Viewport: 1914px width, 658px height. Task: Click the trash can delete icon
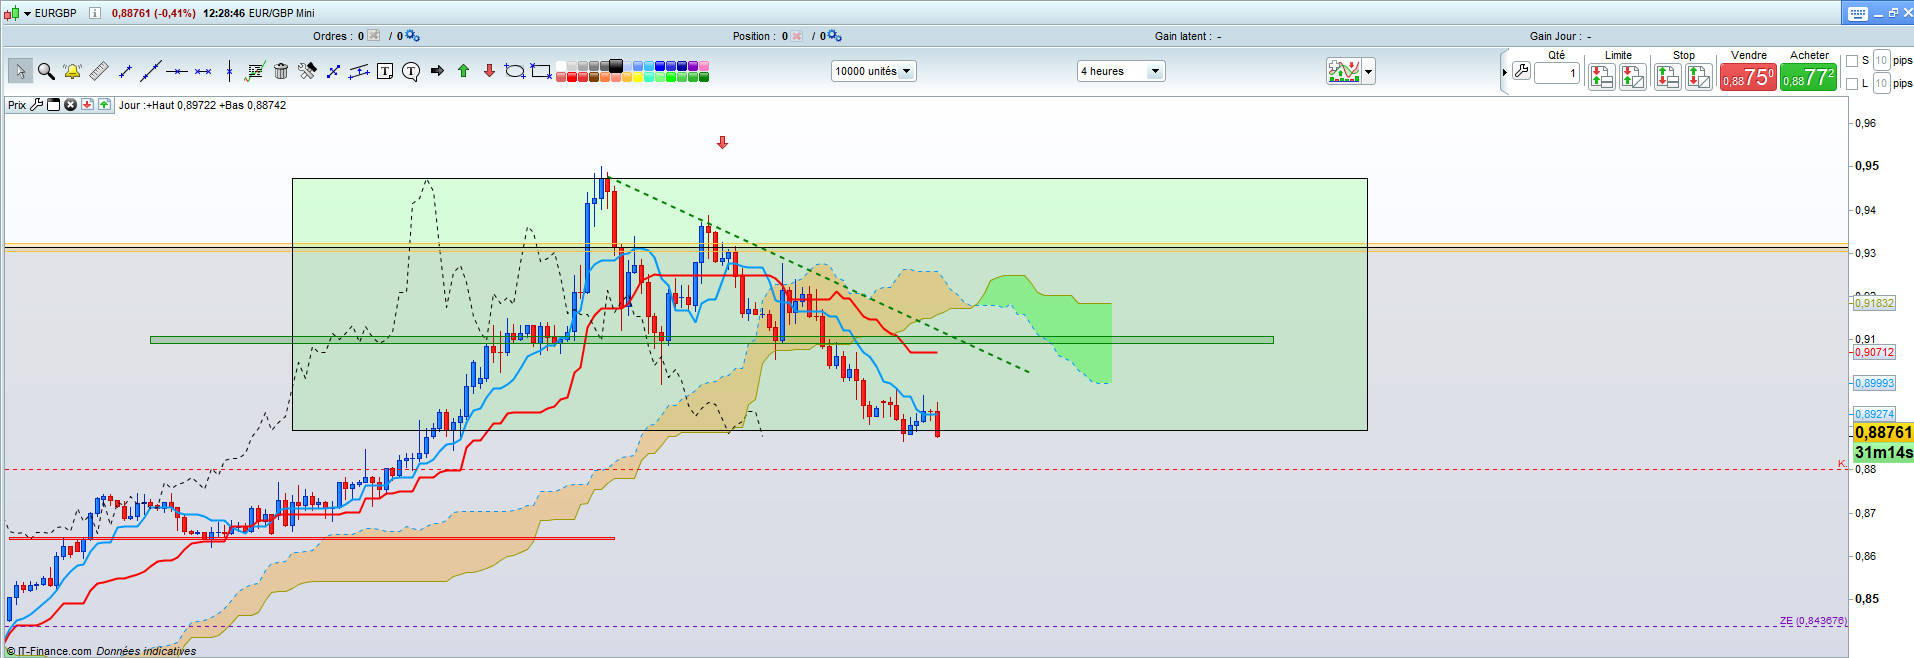(x=281, y=71)
